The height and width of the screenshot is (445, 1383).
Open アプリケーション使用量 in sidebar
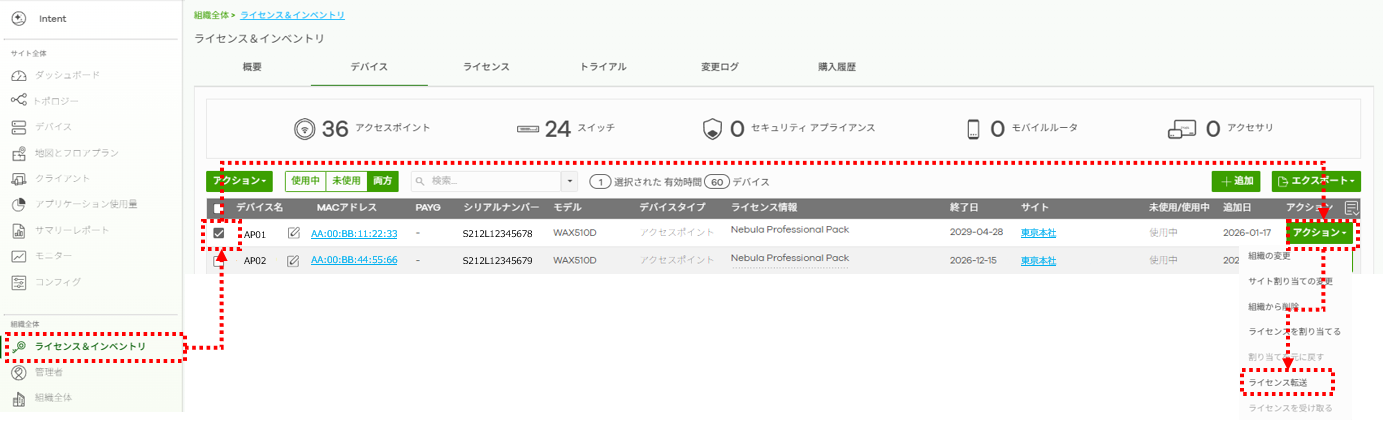(x=86, y=204)
